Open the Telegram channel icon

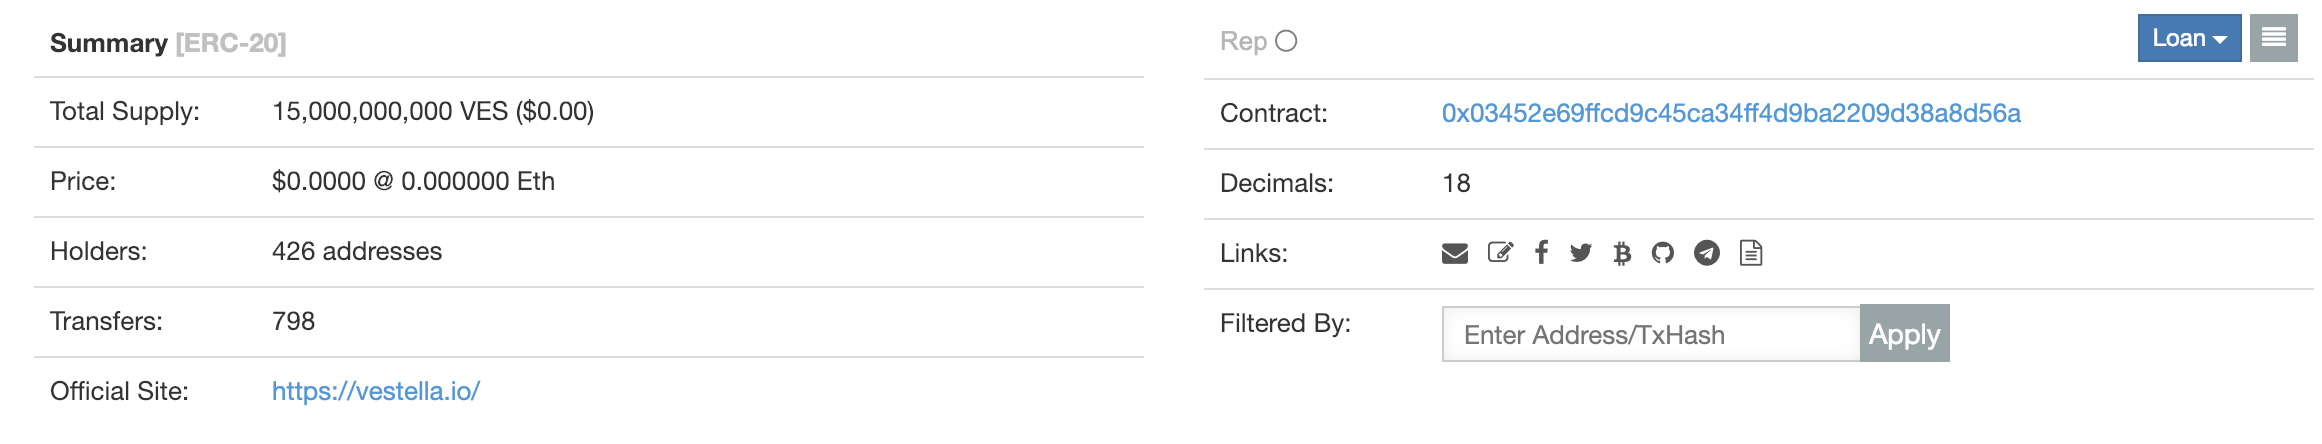click(x=1707, y=253)
